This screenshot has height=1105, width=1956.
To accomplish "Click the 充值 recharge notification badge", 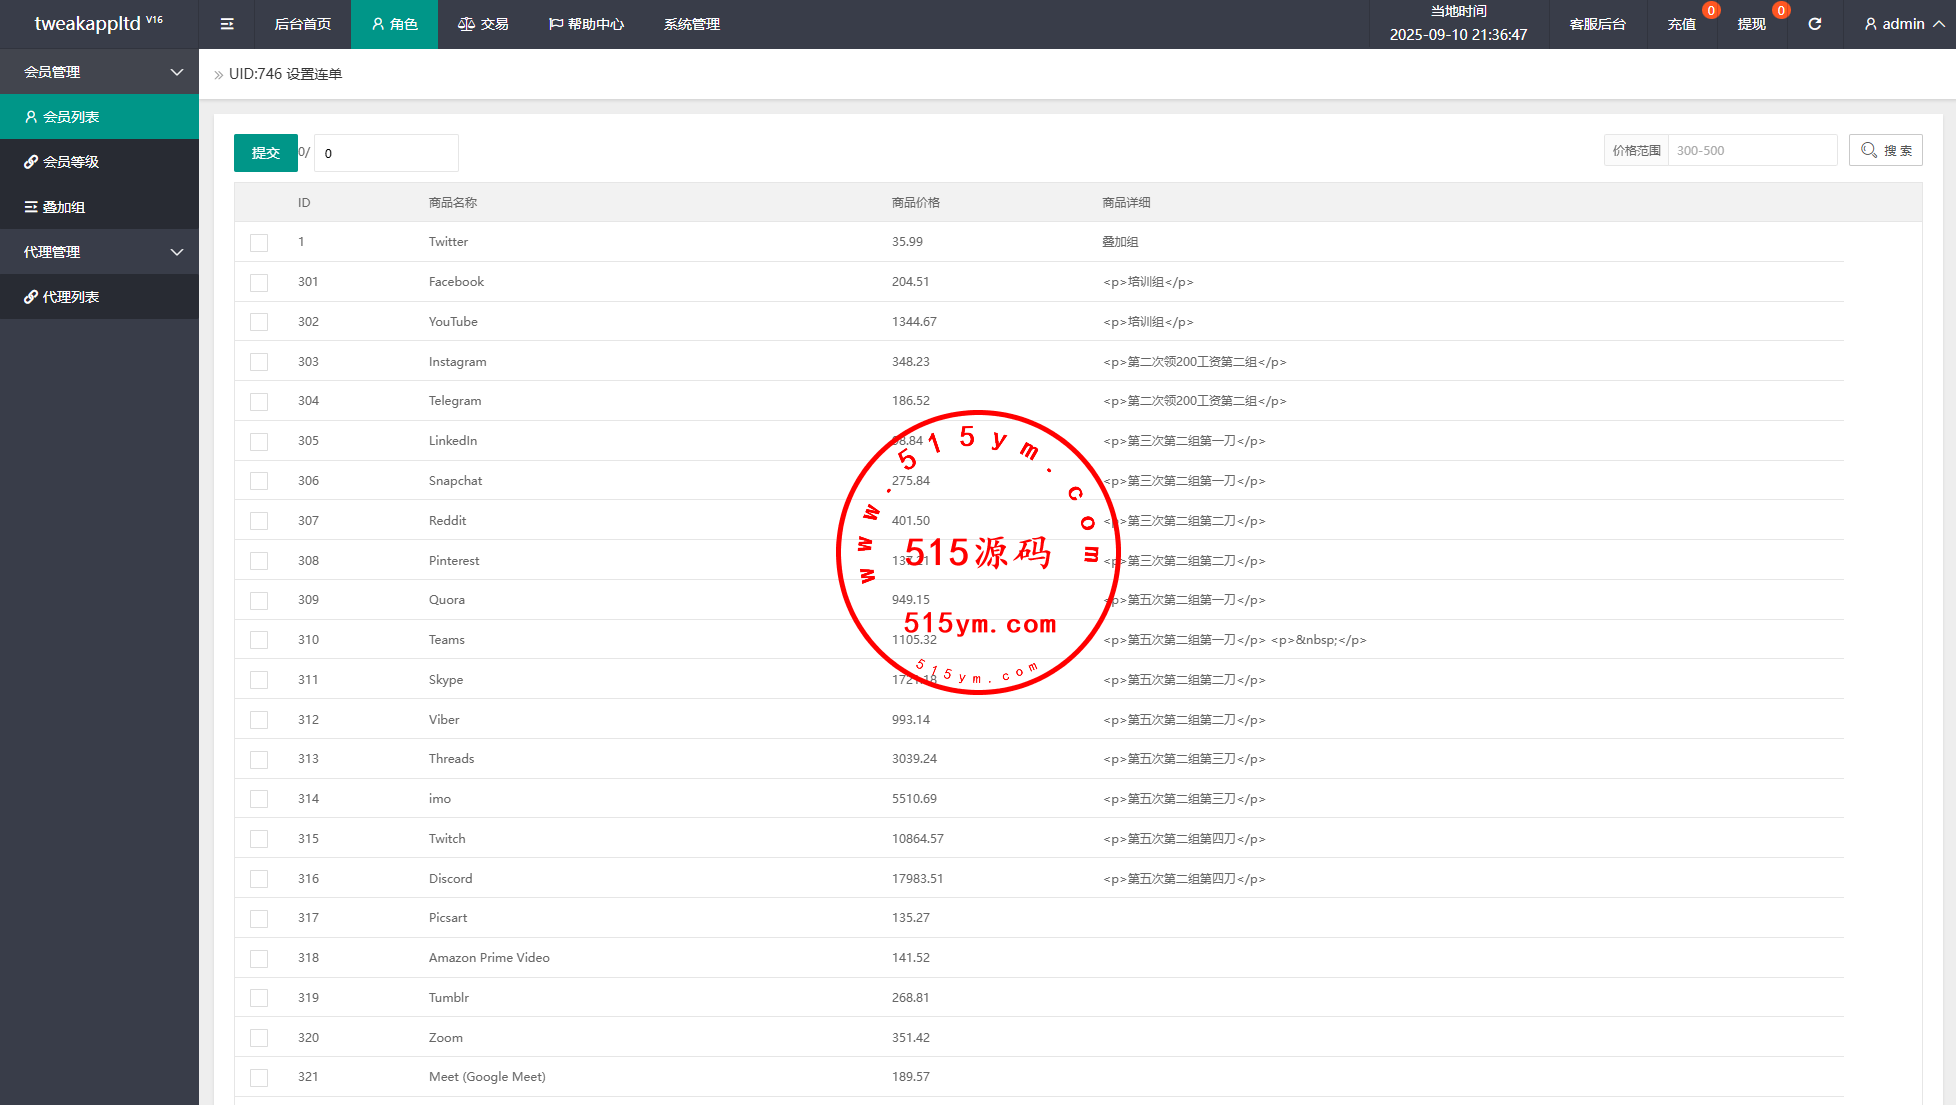I will [x=1711, y=11].
